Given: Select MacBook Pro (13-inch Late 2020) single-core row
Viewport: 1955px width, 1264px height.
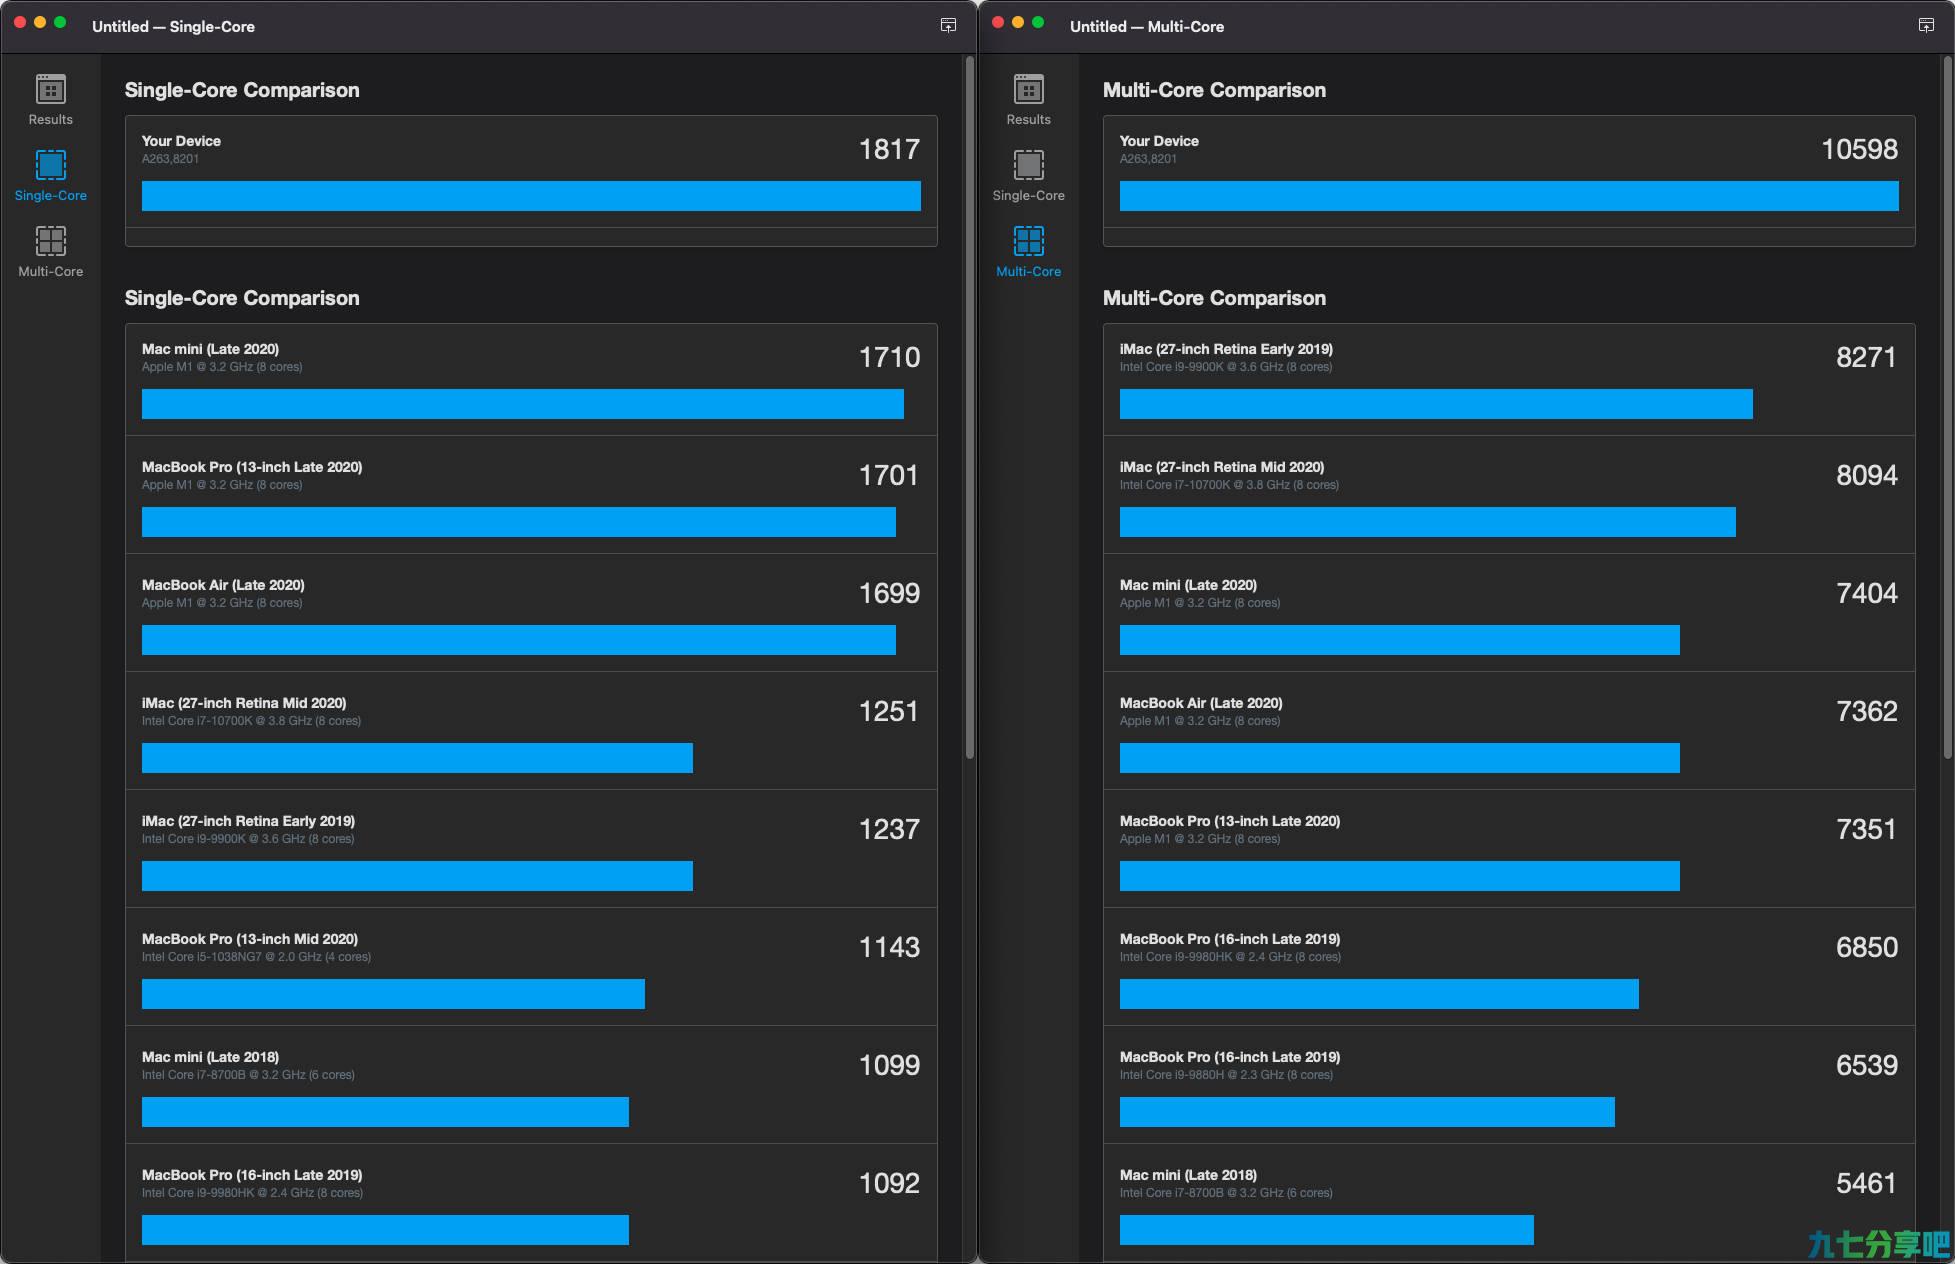Looking at the screenshot, I should 531,495.
